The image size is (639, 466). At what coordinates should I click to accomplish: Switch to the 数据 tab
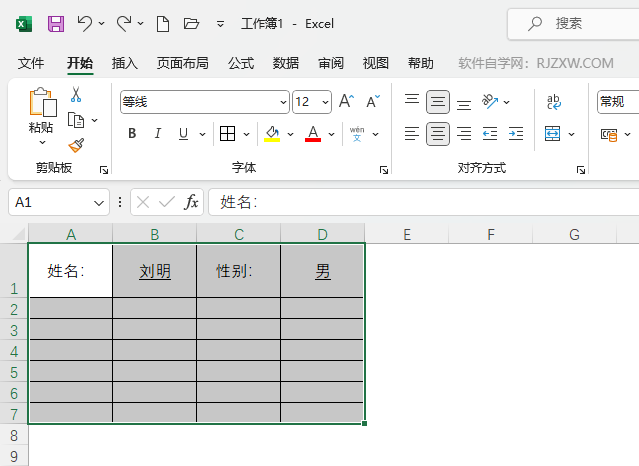point(286,63)
